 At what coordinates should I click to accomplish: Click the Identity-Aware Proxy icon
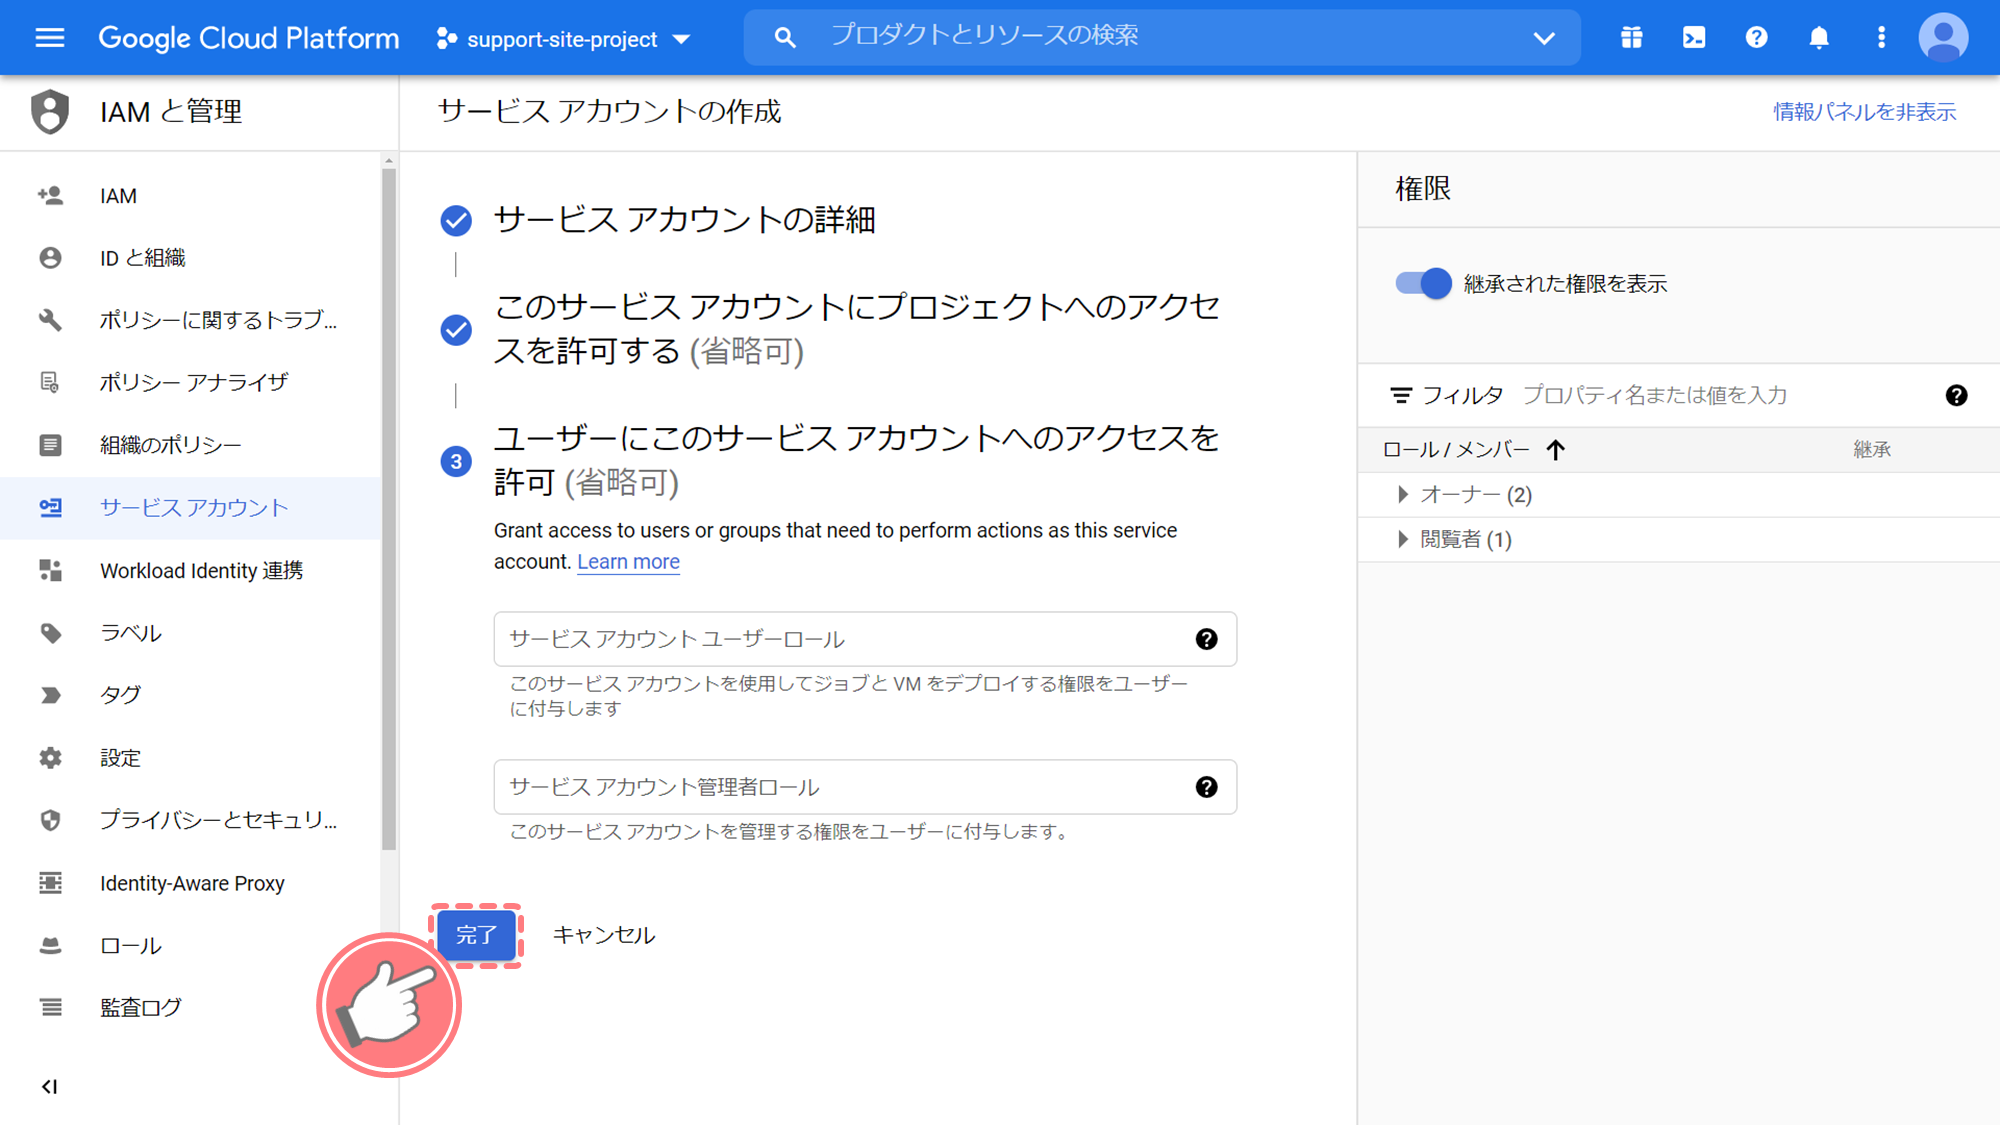click(50, 883)
